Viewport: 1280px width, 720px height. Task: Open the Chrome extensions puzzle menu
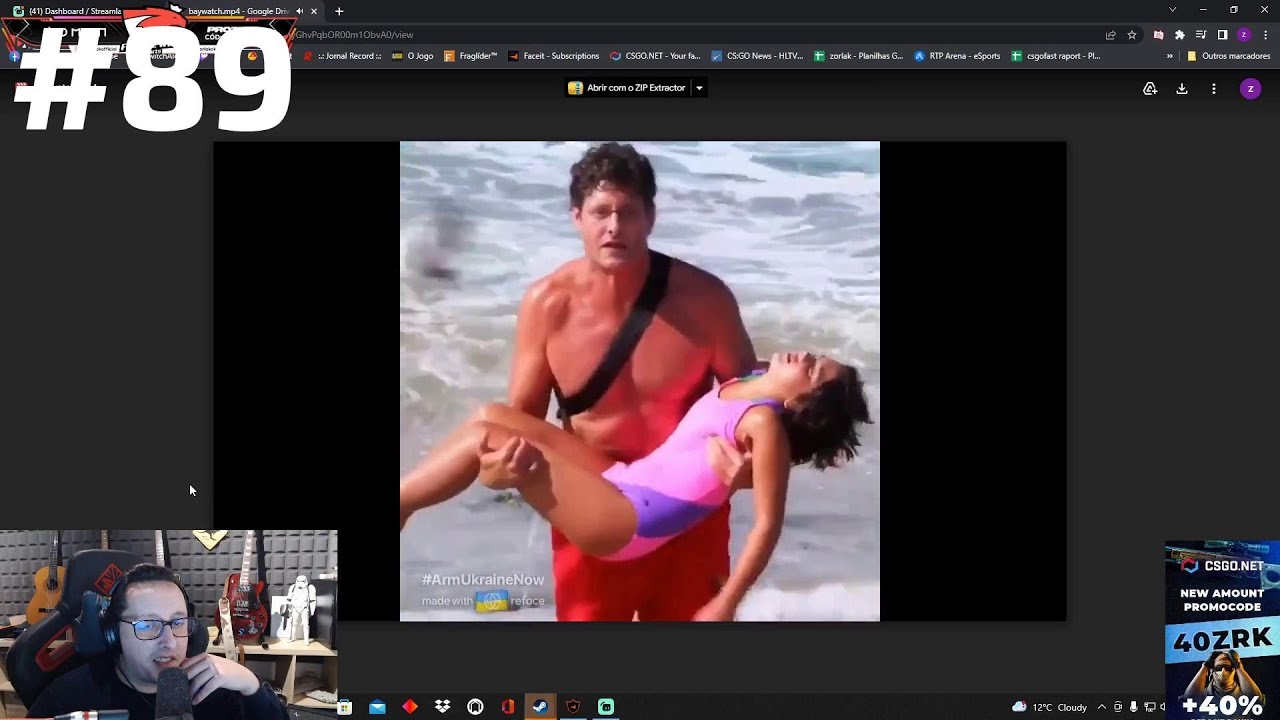point(1180,35)
